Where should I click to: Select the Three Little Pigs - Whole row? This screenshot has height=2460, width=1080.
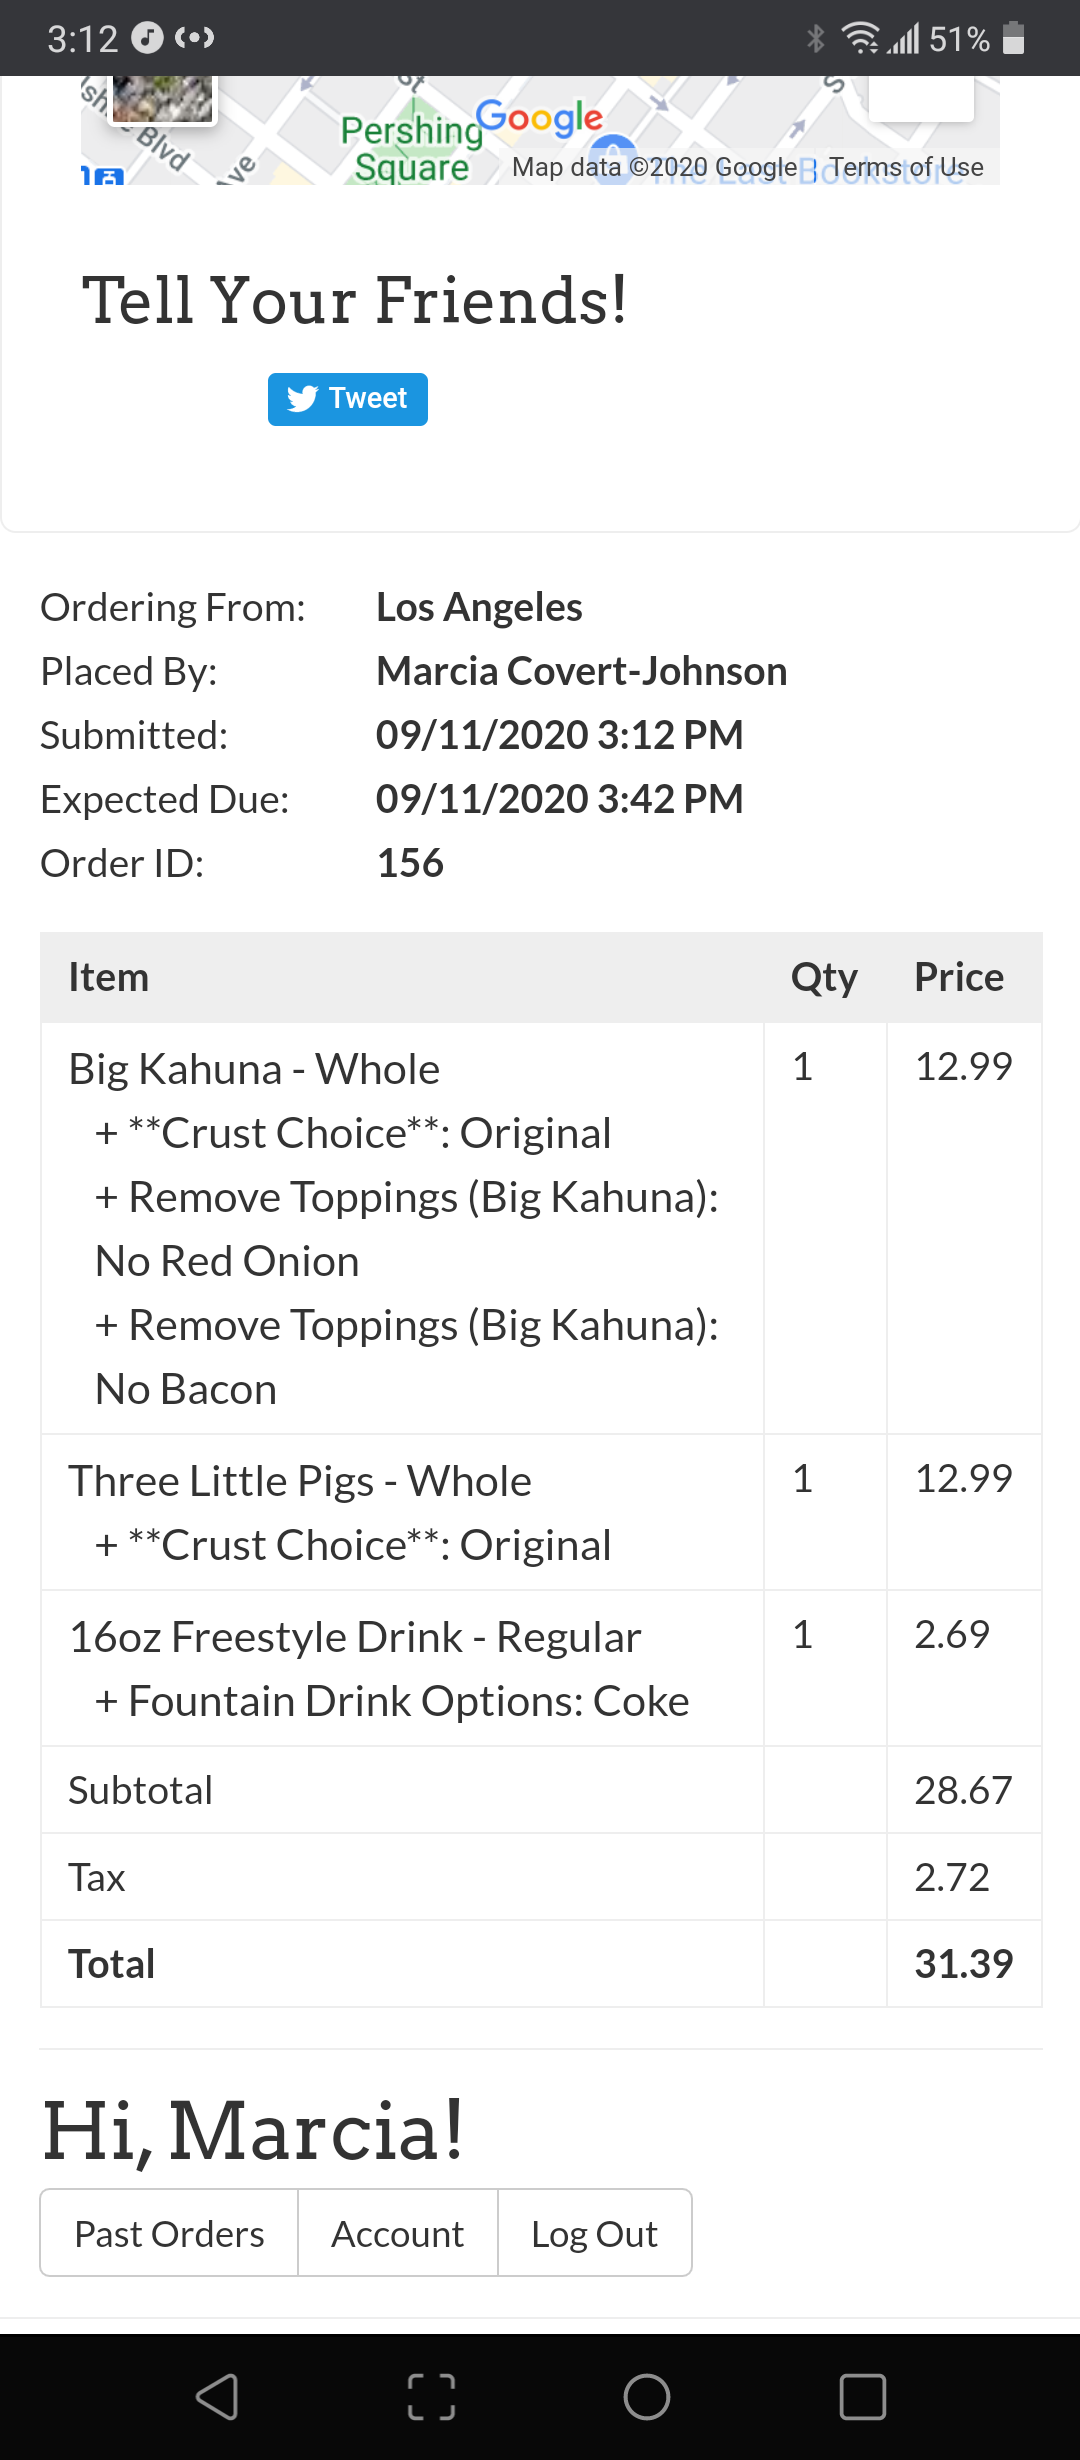300,1481
